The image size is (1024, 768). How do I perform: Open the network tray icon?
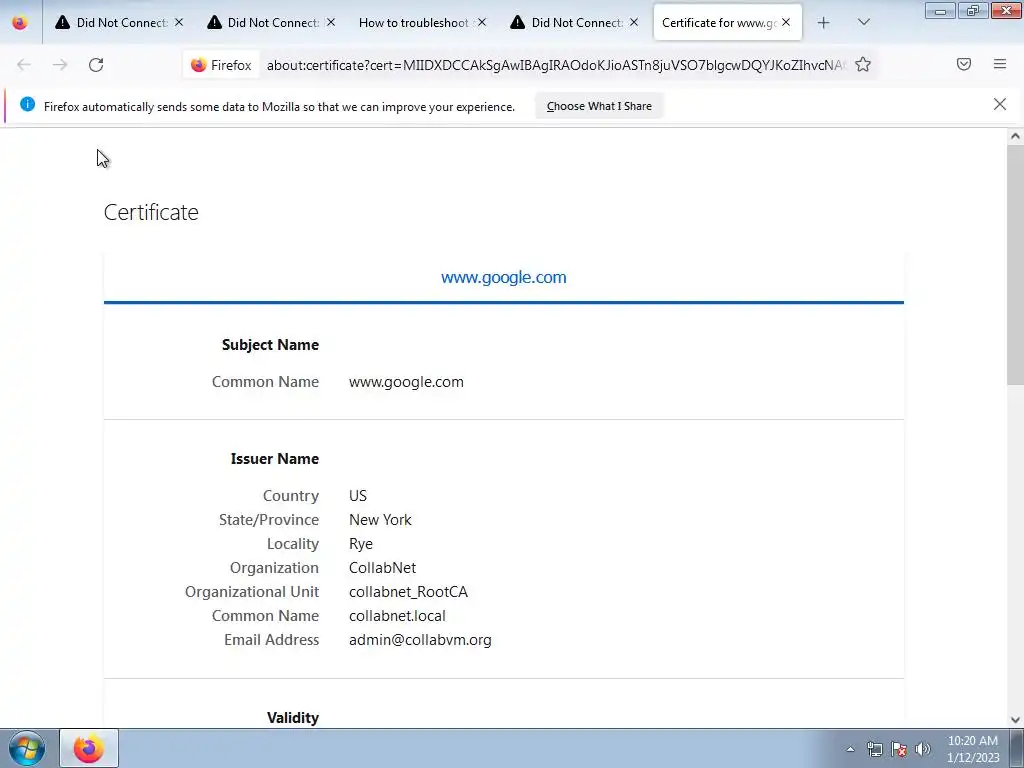point(874,749)
